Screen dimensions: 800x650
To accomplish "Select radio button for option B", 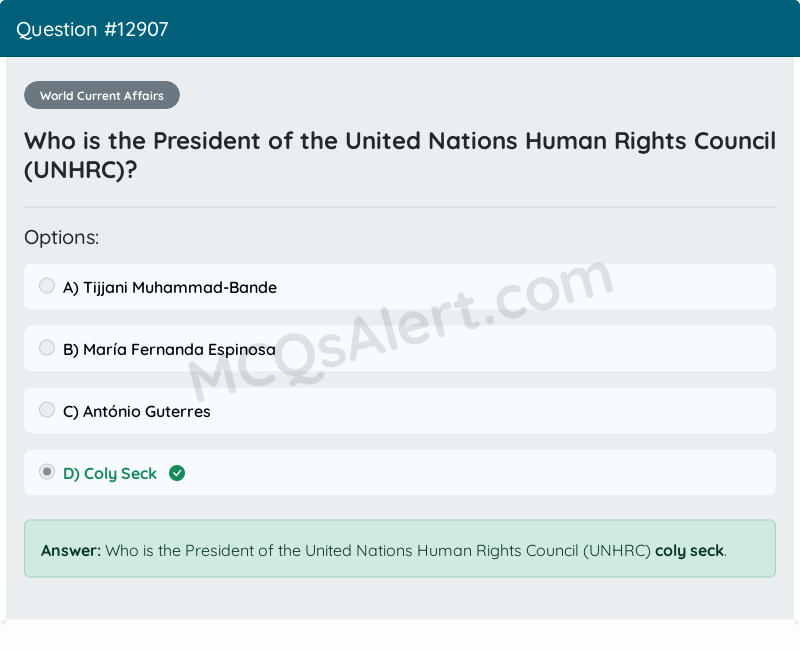I will 46,347.
